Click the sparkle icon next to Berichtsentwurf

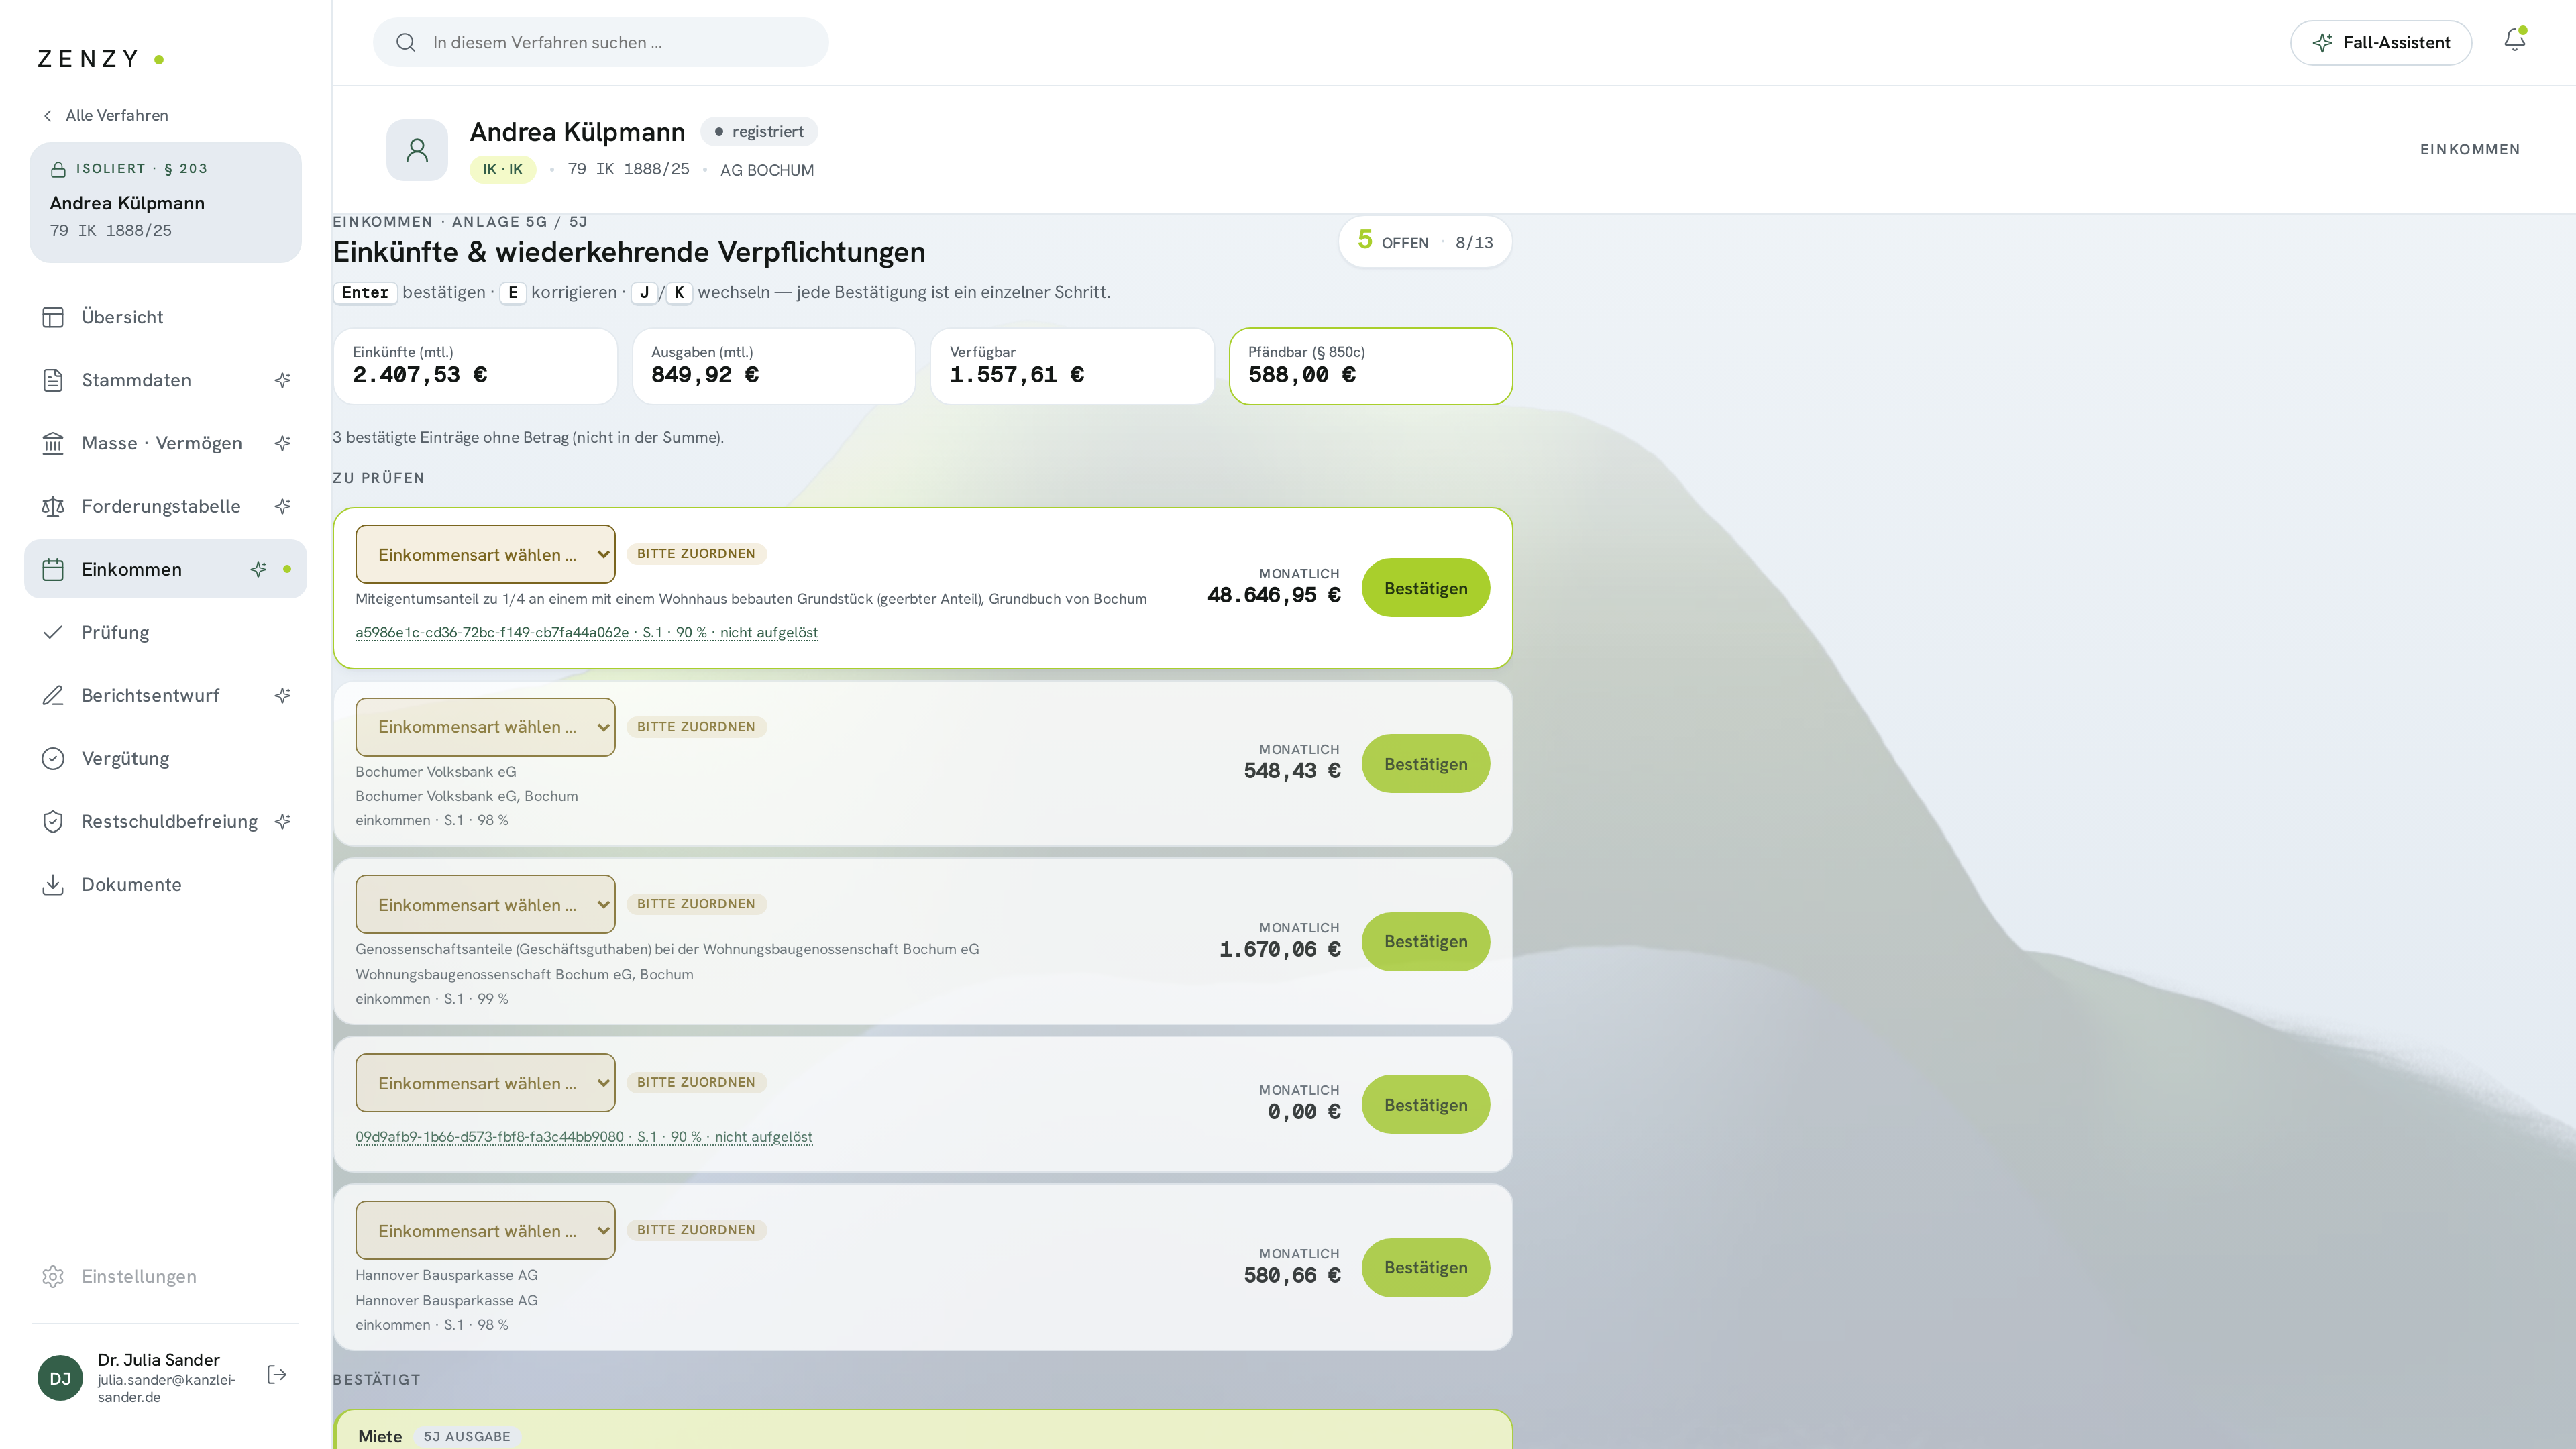283,695
